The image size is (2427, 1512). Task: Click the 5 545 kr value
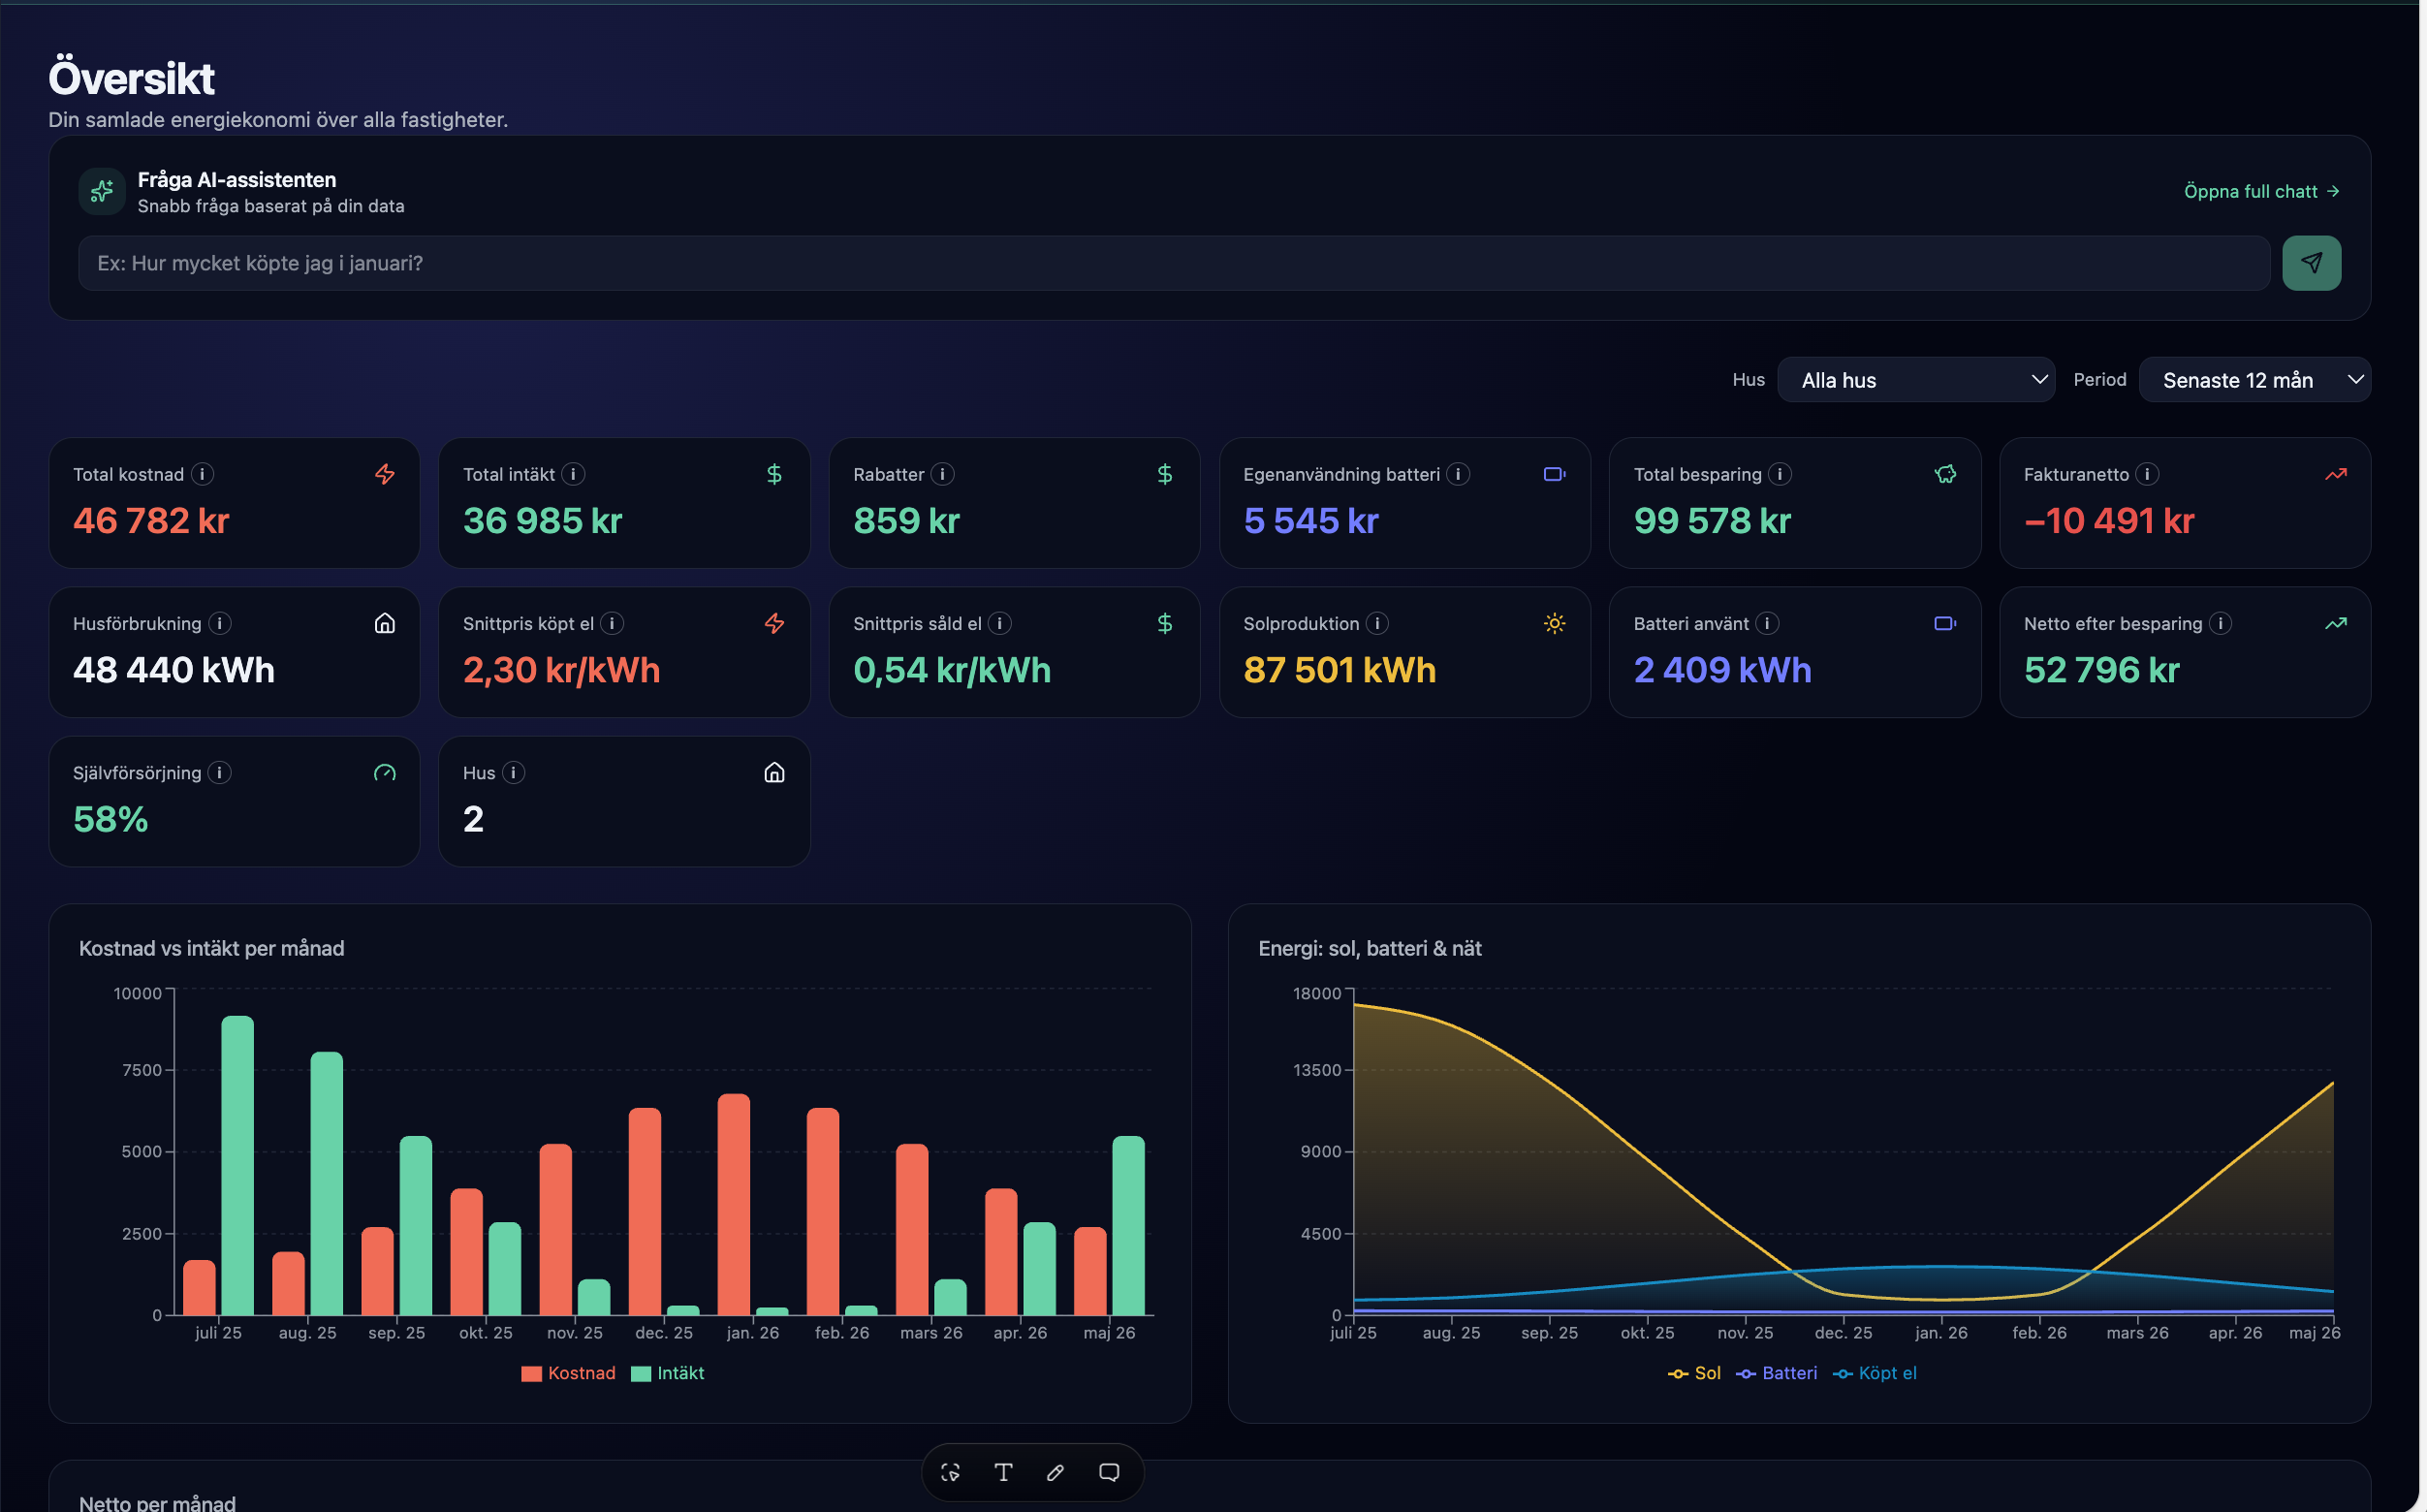pos(1311,521)
